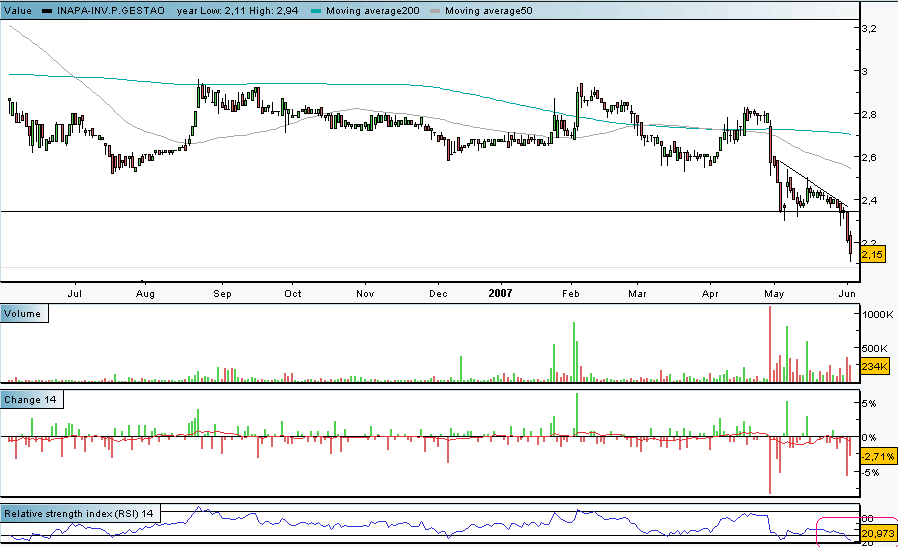The height and width of the screenshot is (547, 898).
Task: Click the 2,4 price axis label
Action: click(x=869, y=200)
